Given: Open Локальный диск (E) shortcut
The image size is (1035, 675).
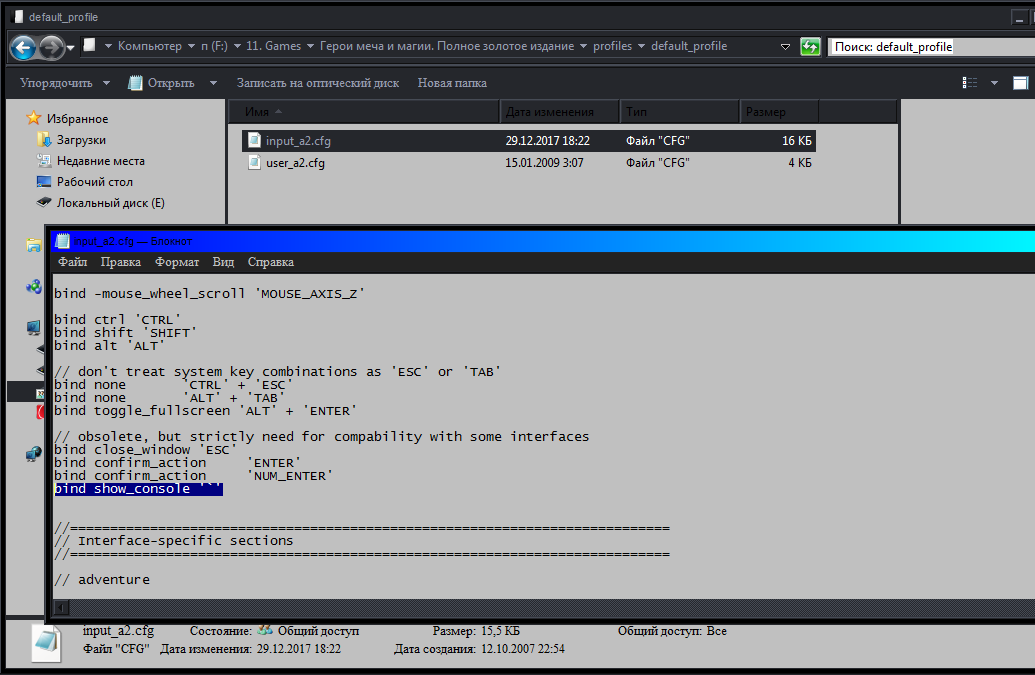Looking at the screenshot, I should tap(110, 203).
